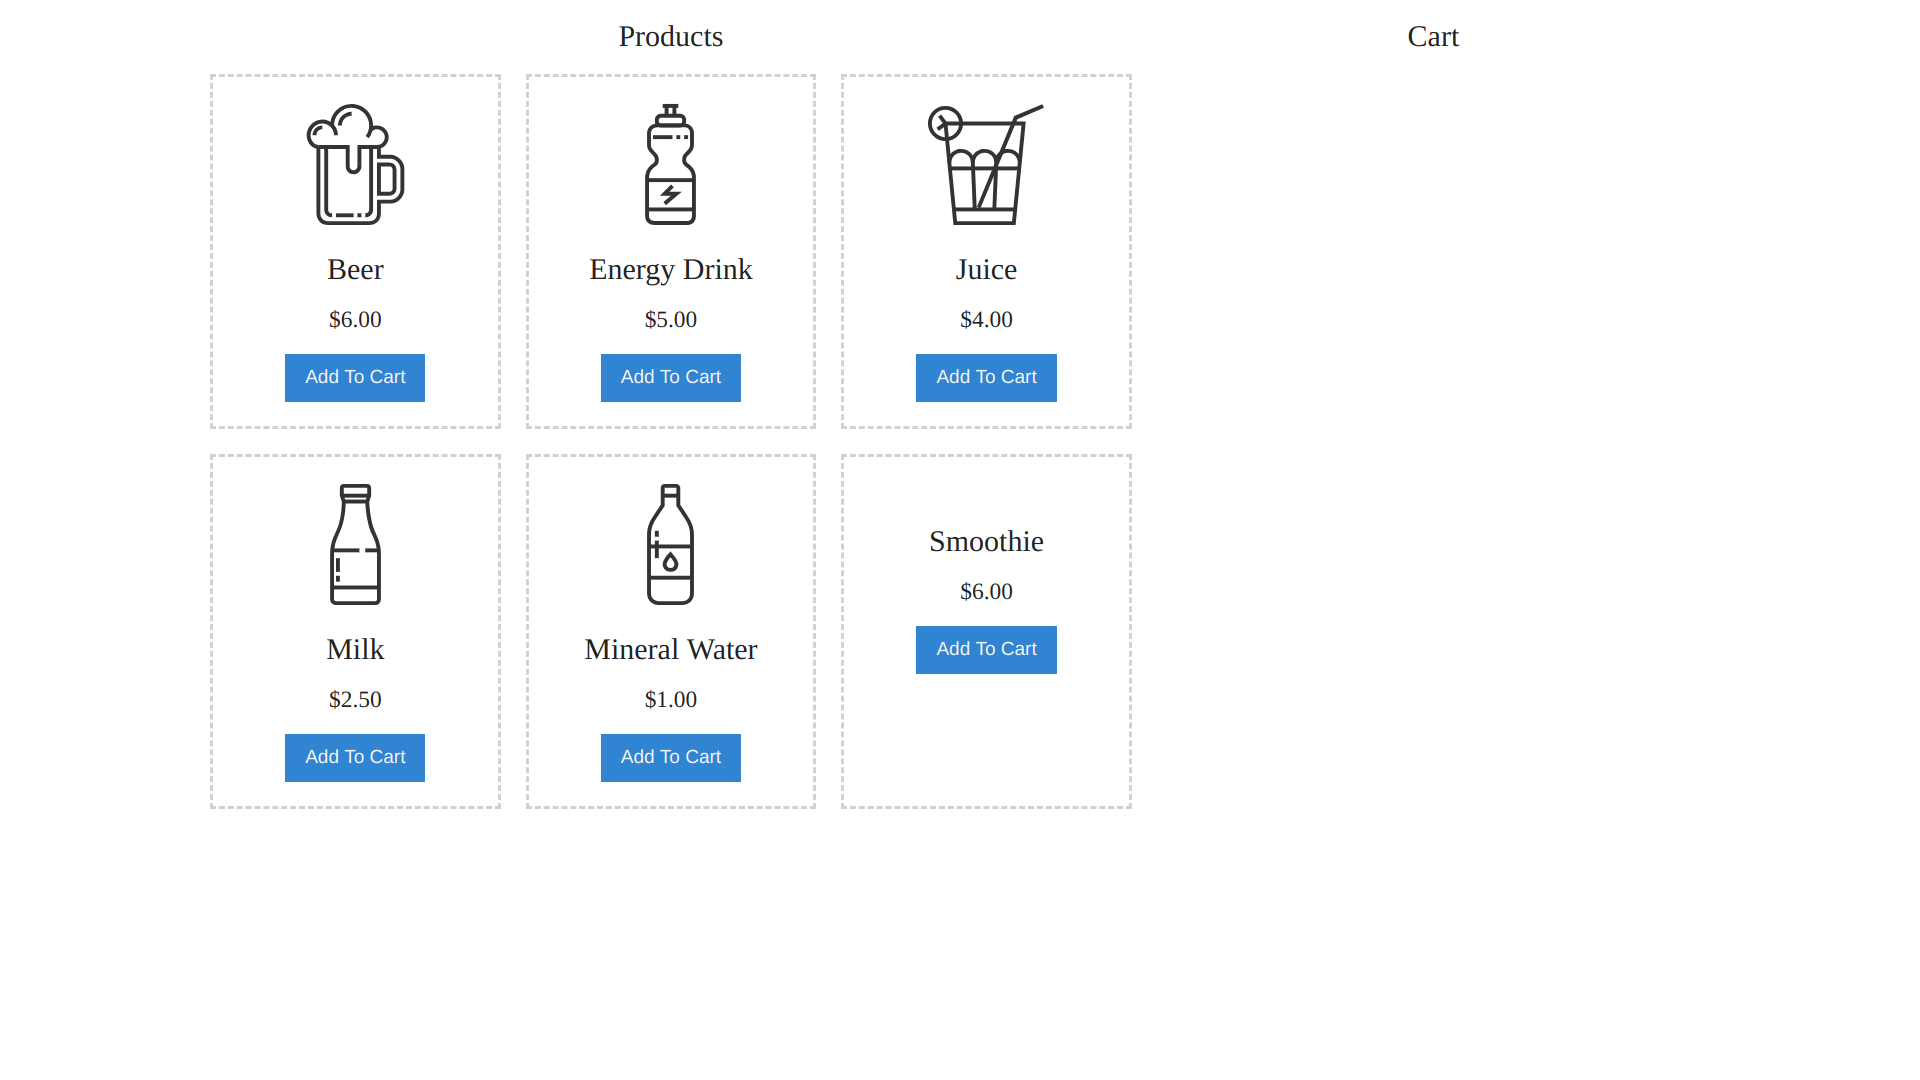The image size is (1920, 1080).
Task: Add Energy Drink to the cart
Action: click(670, 377)
